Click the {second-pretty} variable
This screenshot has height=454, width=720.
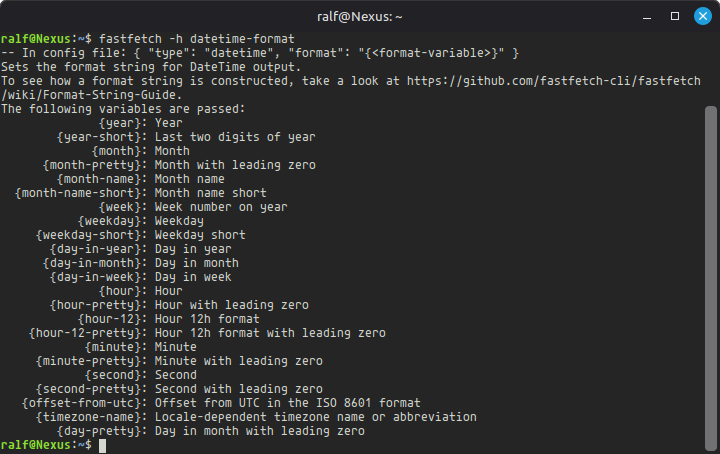pos(88,389)
